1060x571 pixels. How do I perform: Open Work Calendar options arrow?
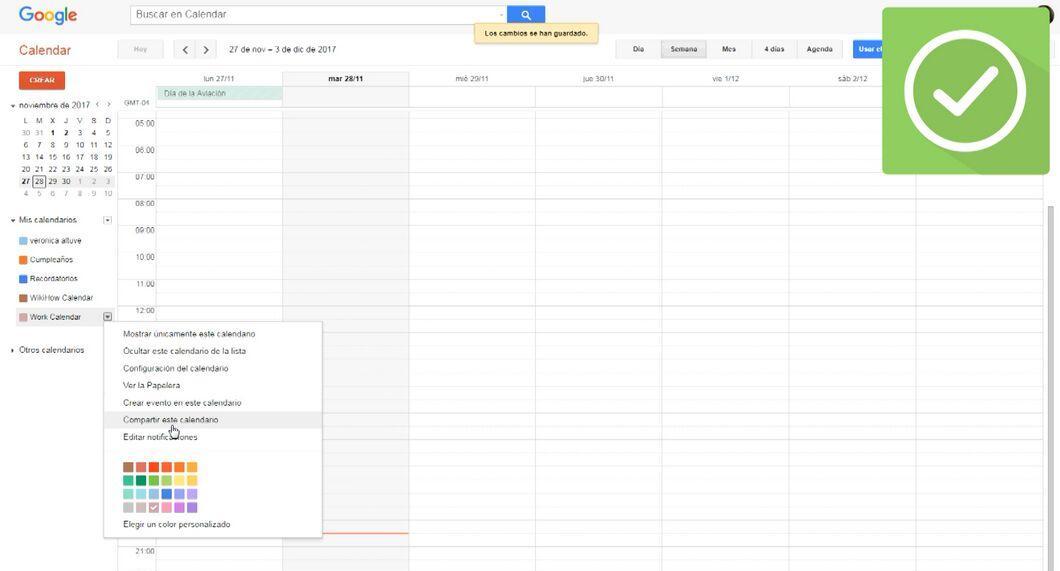pyautogui.click(x=107, y=316)
